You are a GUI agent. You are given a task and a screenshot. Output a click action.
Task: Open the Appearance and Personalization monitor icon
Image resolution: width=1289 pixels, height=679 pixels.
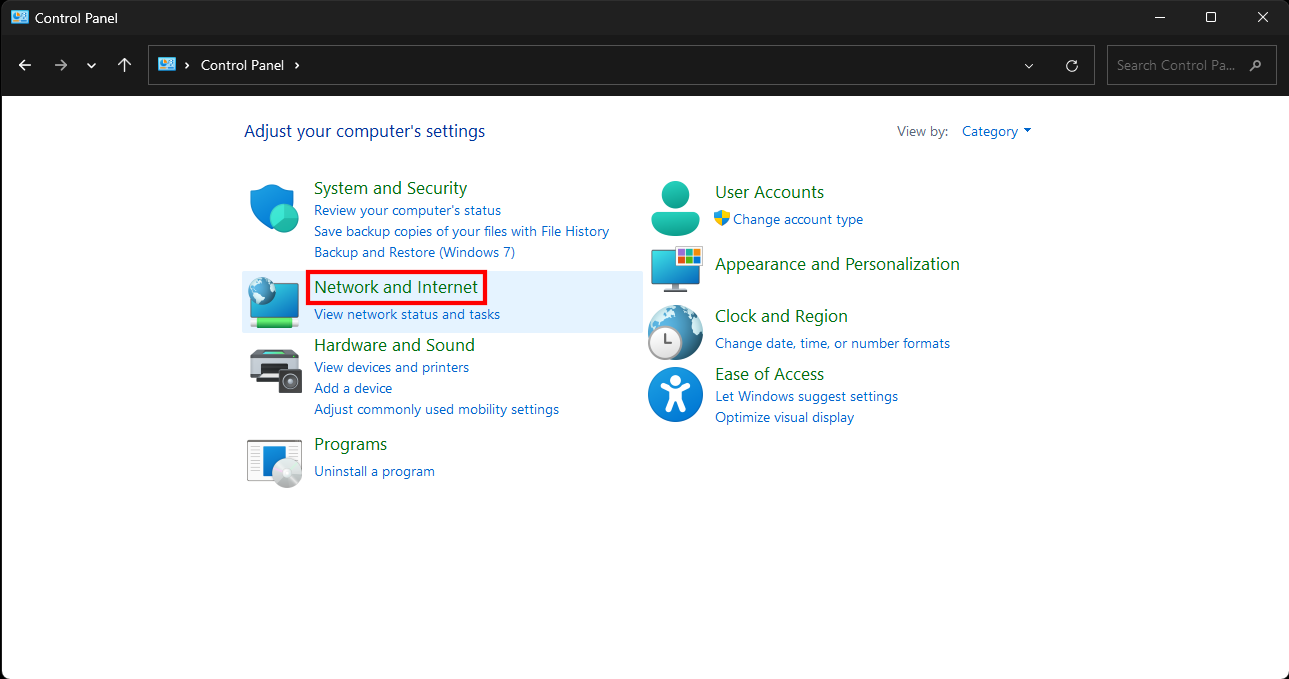[x=676, y=270]
